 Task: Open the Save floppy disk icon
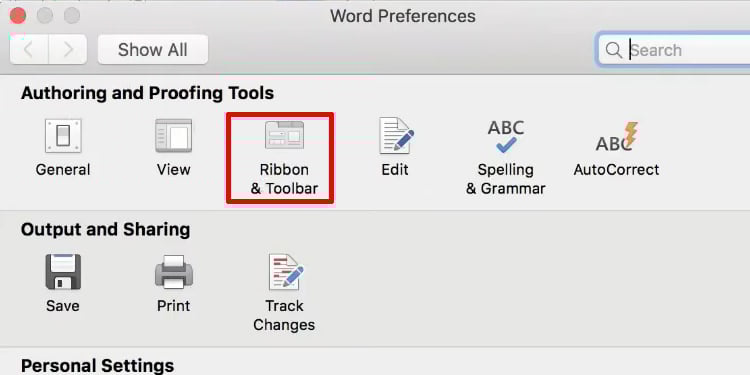tap(63, 272)
